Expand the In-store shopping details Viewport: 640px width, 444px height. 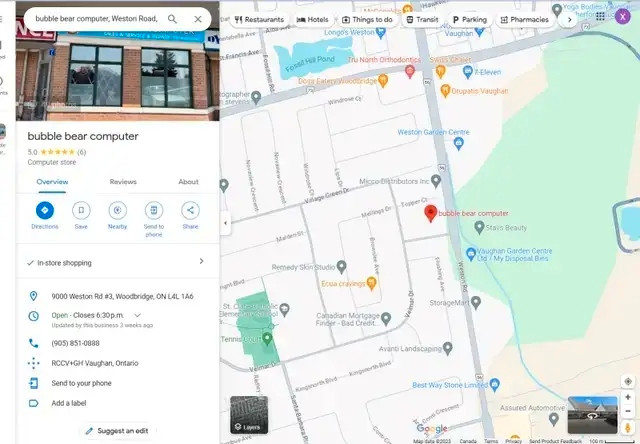tap(201, 262)
